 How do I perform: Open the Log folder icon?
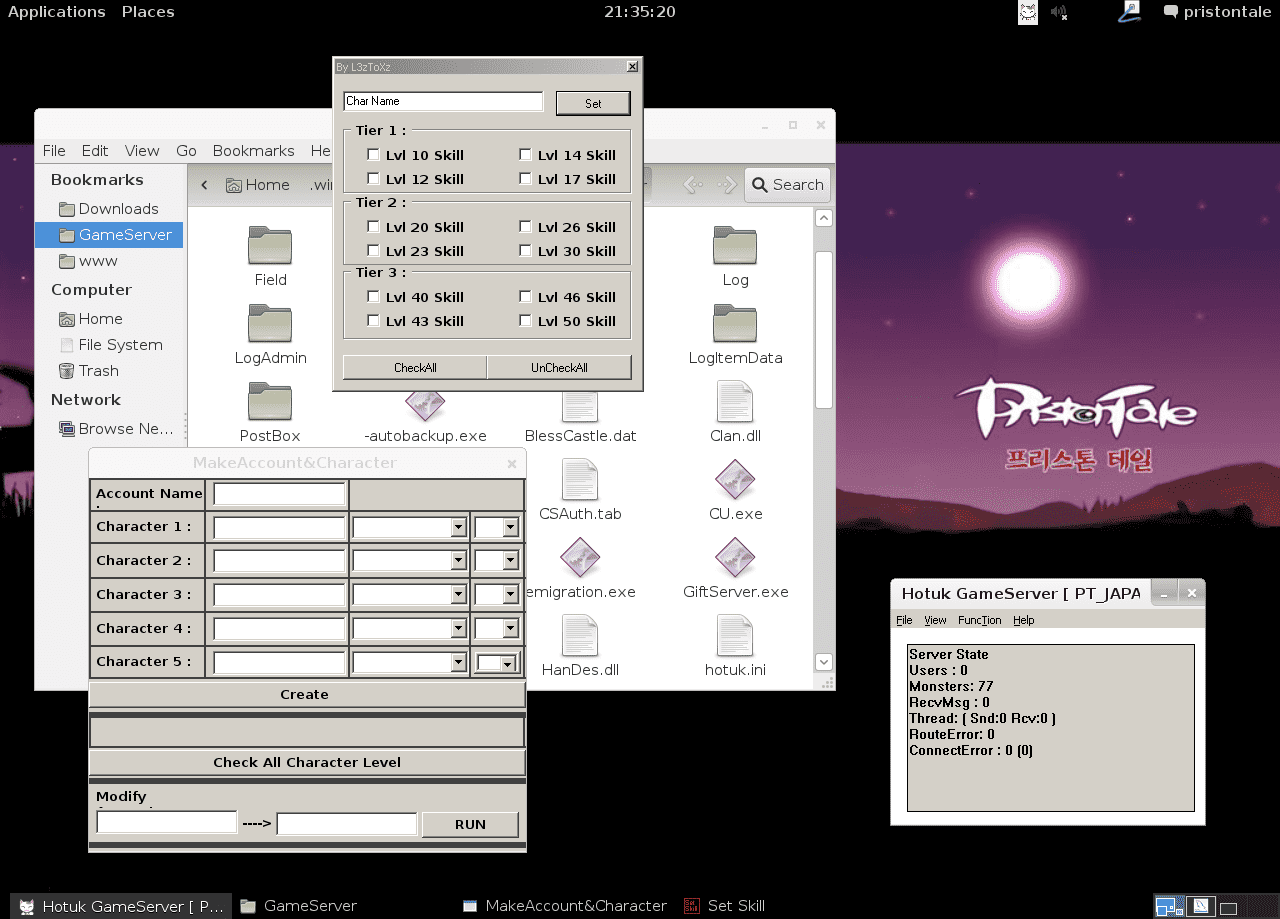click(735, 246)
